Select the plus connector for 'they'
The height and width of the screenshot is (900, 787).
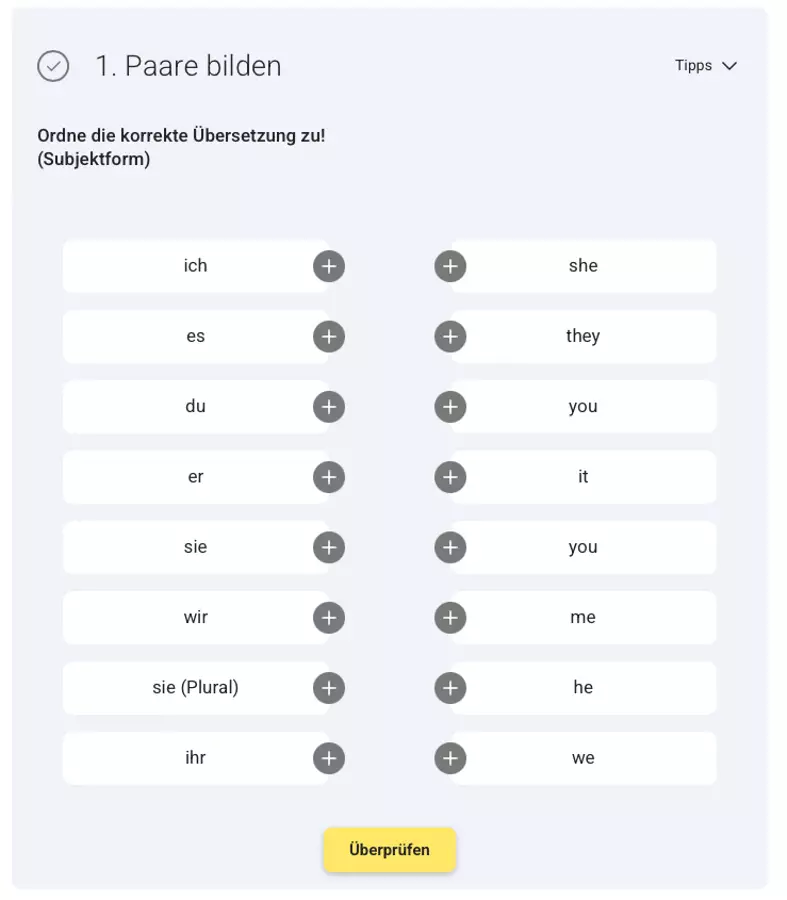(x=450, y=336)
